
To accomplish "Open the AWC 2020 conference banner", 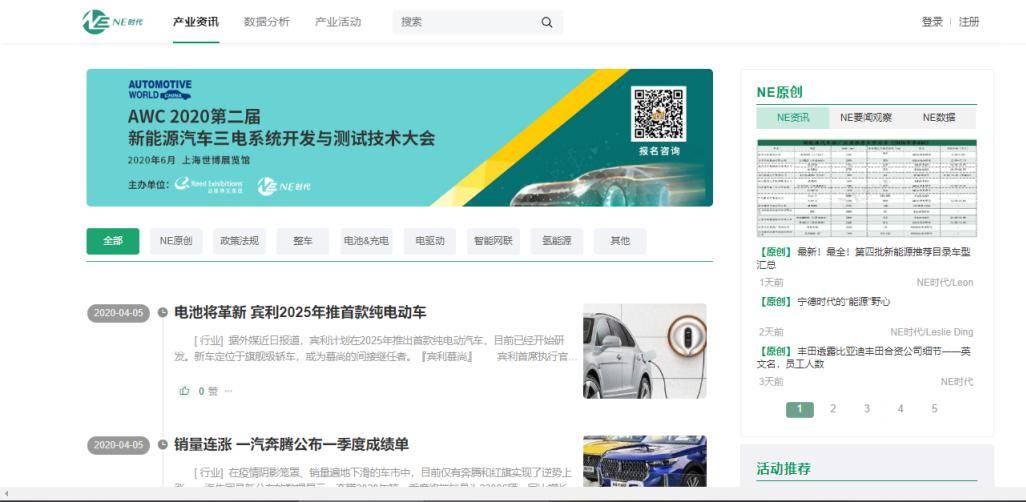I will (x=399, y=137).
